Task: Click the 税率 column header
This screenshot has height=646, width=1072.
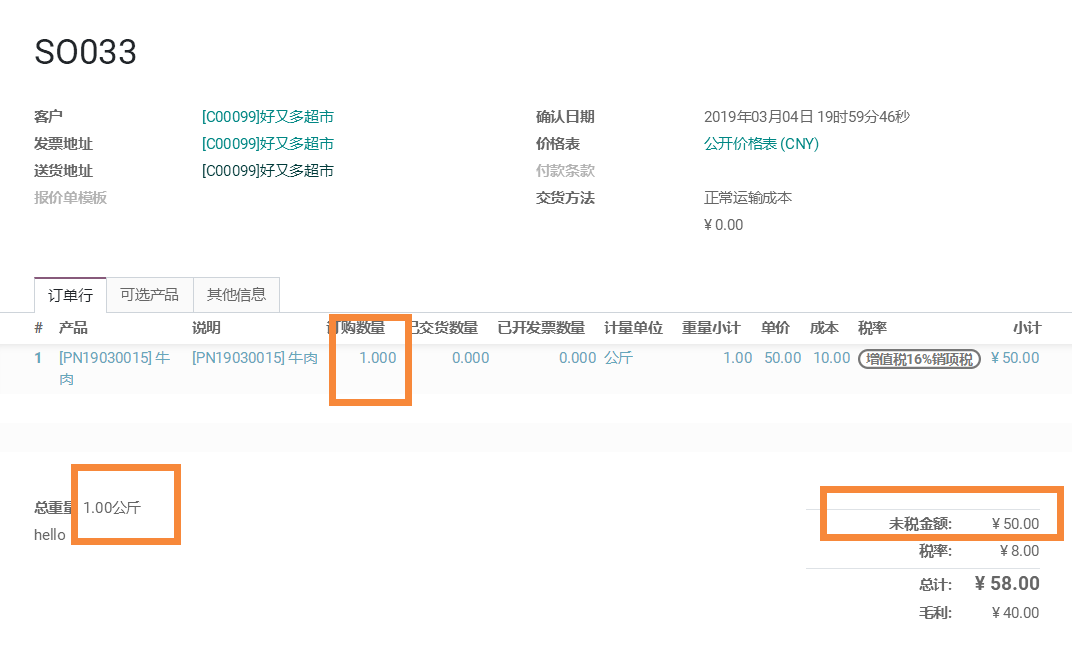Action: [x=872, y=328]
